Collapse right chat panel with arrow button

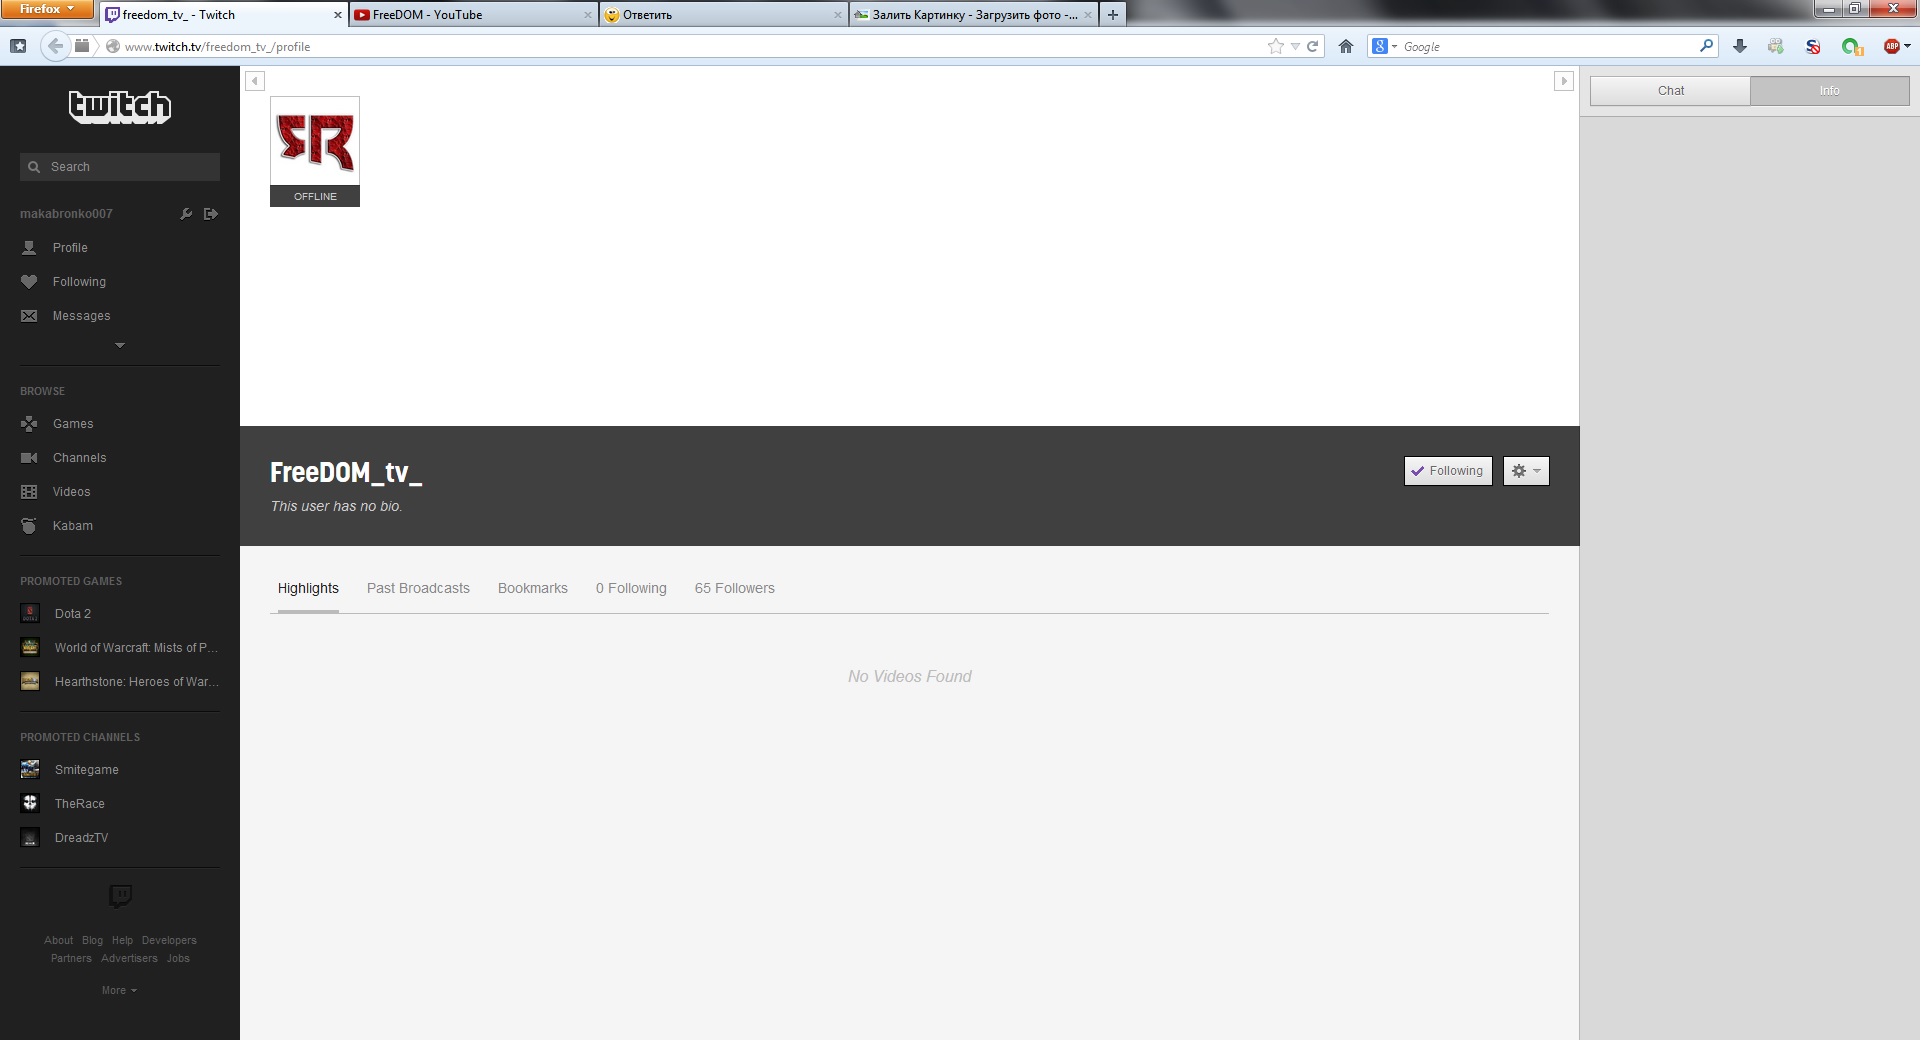tap(1564, 81)
